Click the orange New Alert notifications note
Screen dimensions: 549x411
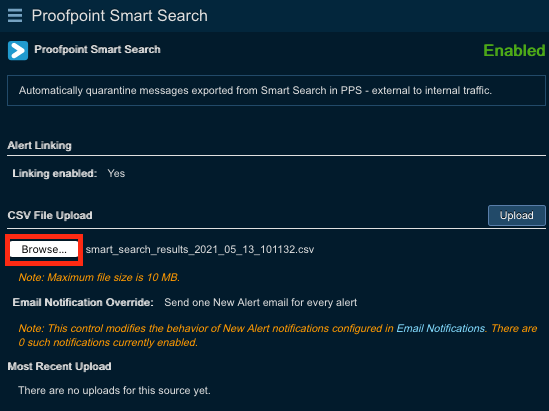[278, 335]
